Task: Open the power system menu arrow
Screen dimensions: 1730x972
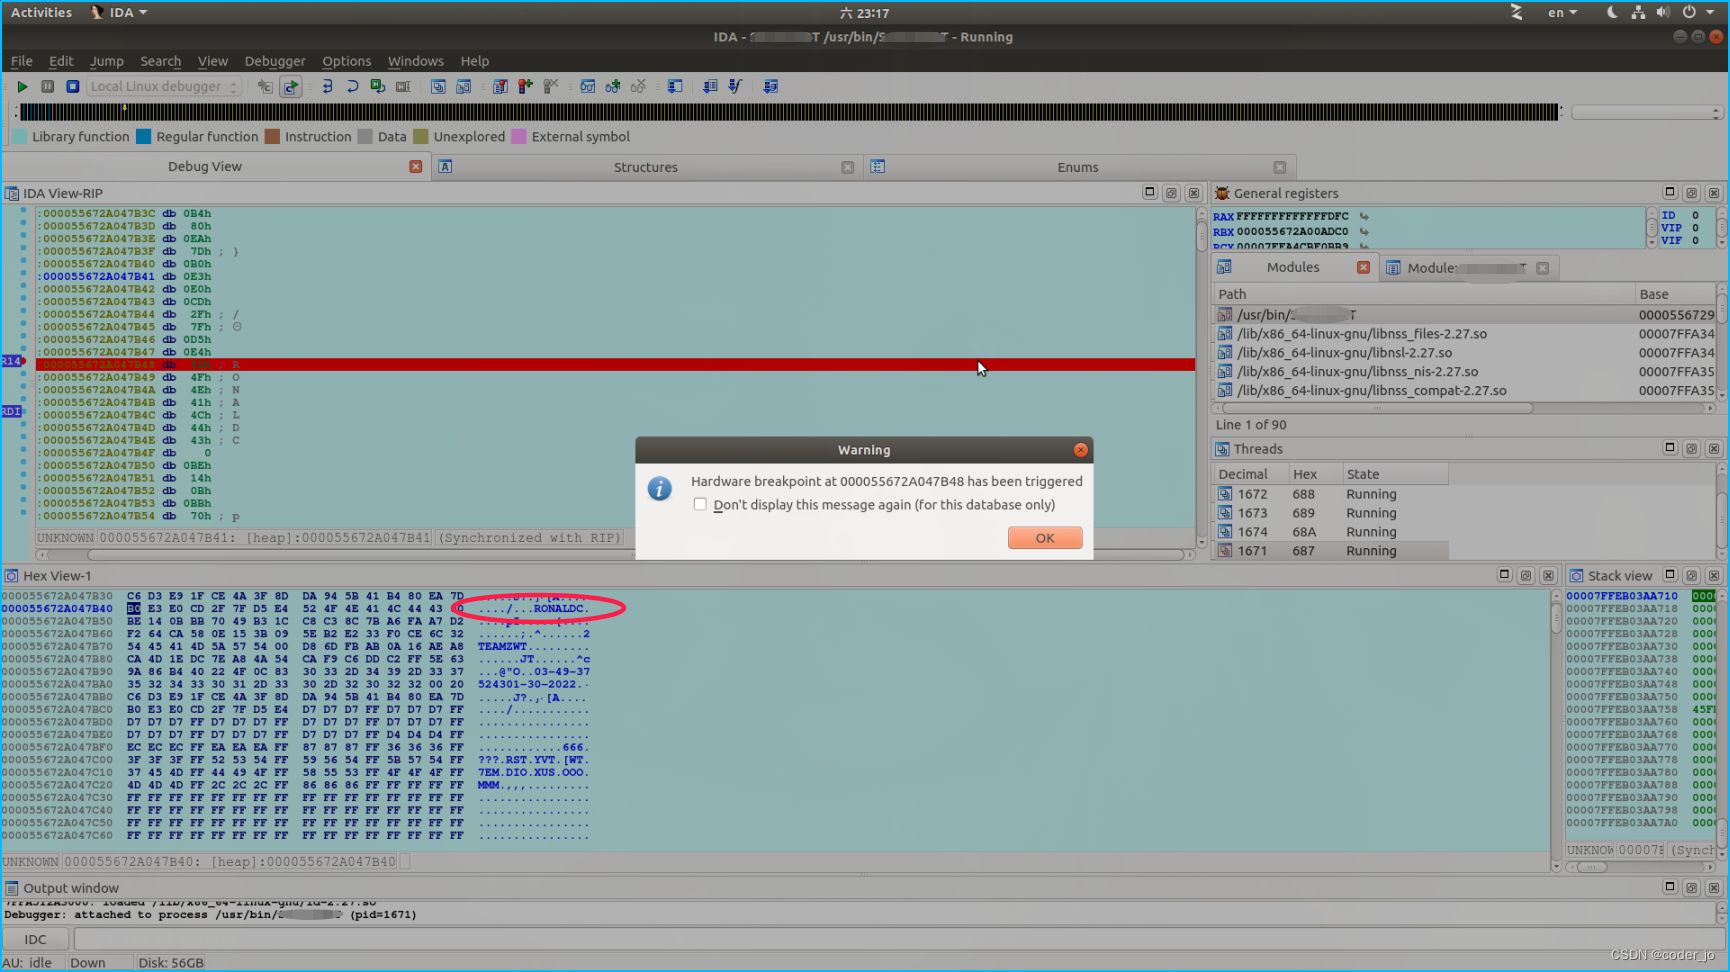Action: point(1710,13)
